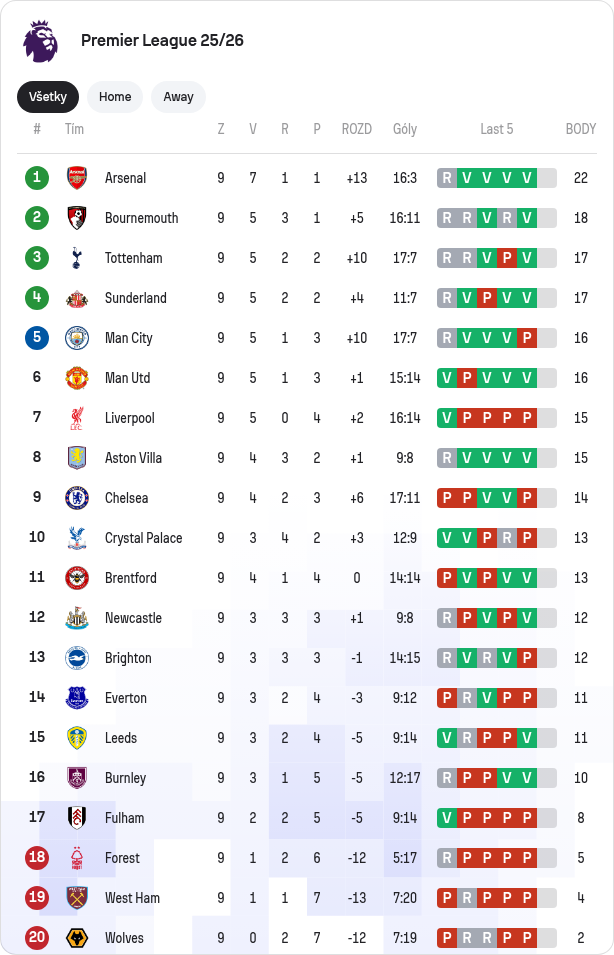Click the red position 18 badge
This screenshot has width=614, height=955.
click(x=37, y=858)
